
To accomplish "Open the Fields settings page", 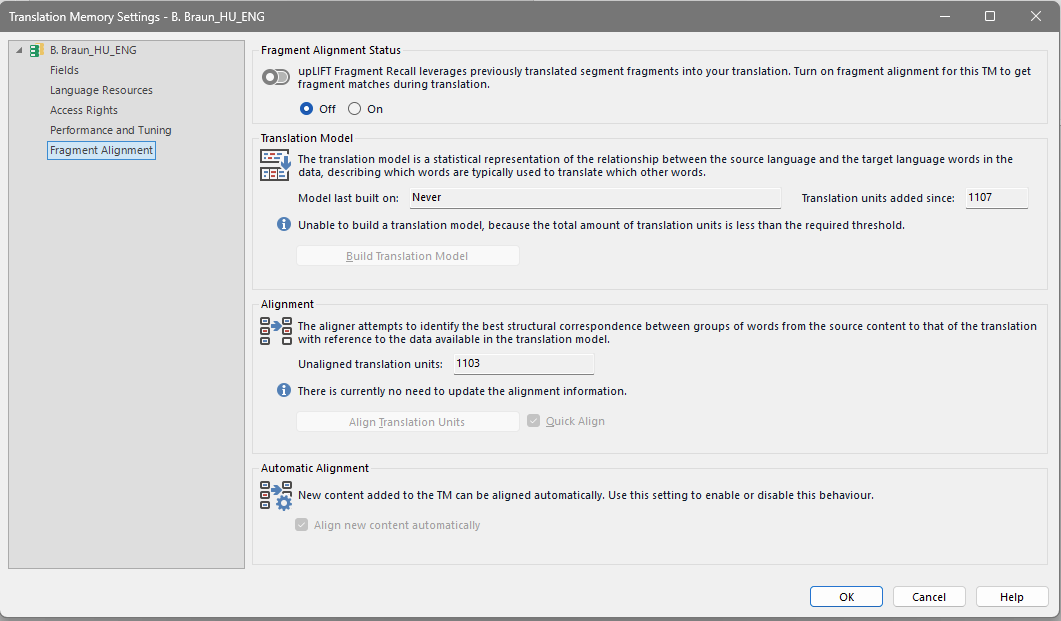I will 64,69.
